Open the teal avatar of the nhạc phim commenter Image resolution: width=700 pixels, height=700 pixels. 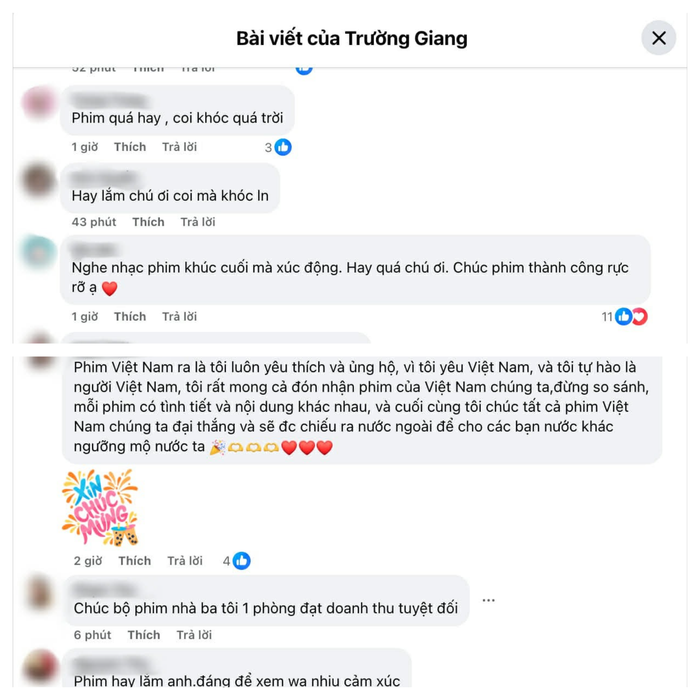[x=39, y=252]
